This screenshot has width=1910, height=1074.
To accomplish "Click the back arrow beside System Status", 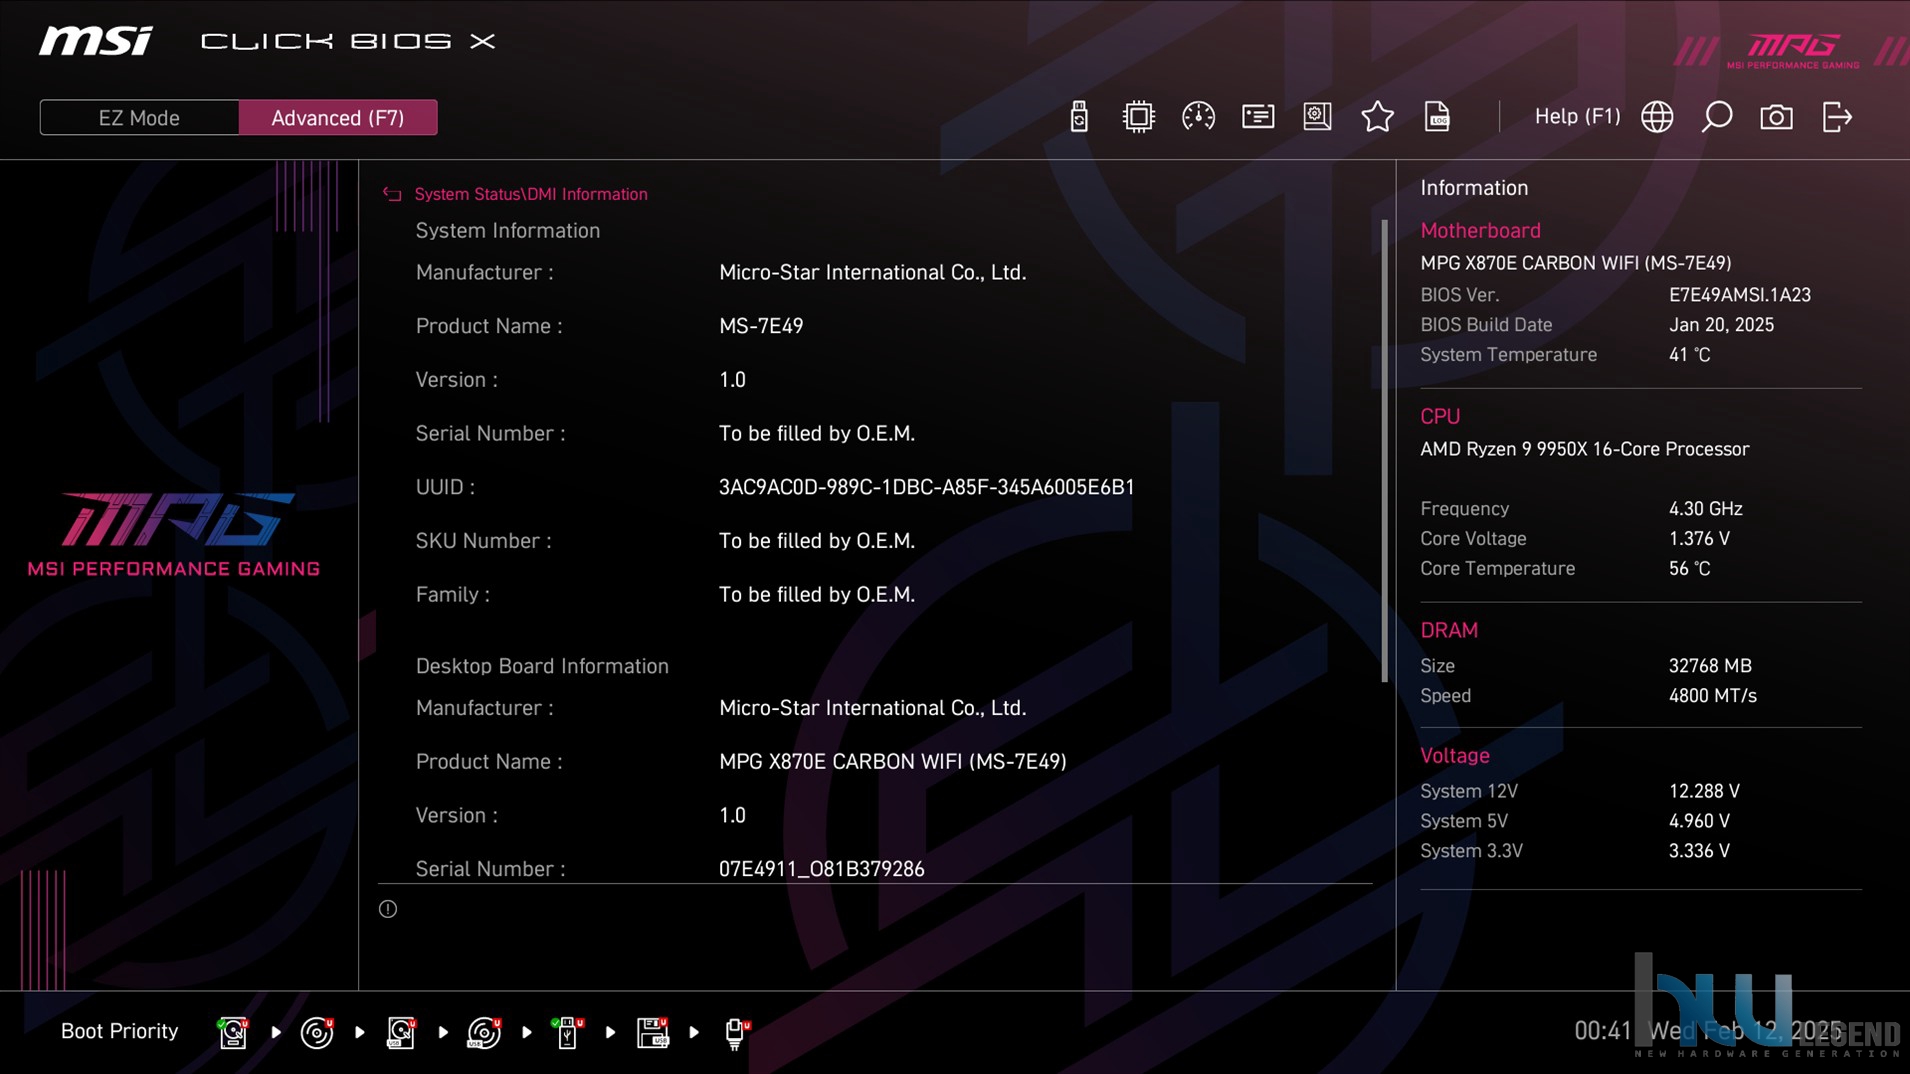I will coord(392,194).
